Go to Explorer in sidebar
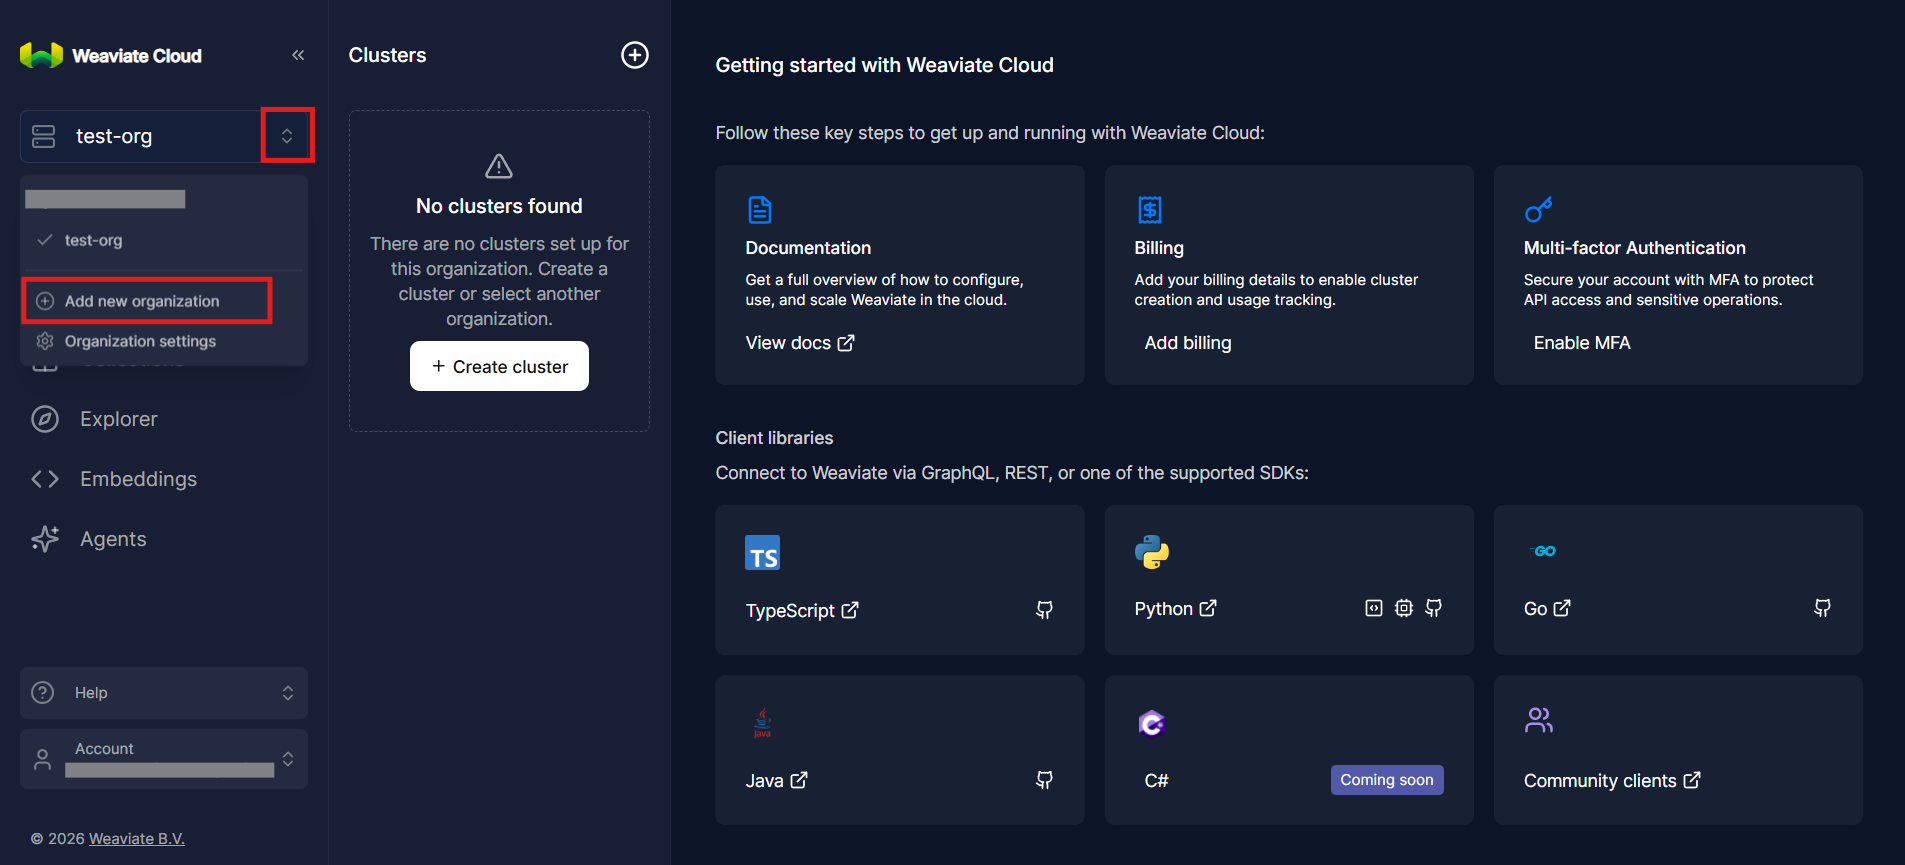Screen dimensions: 1905x865 (118, 419)
